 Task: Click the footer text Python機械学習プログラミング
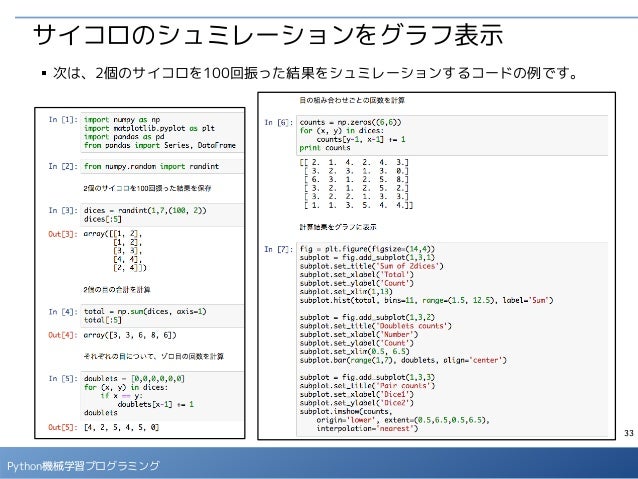point(83,466)
